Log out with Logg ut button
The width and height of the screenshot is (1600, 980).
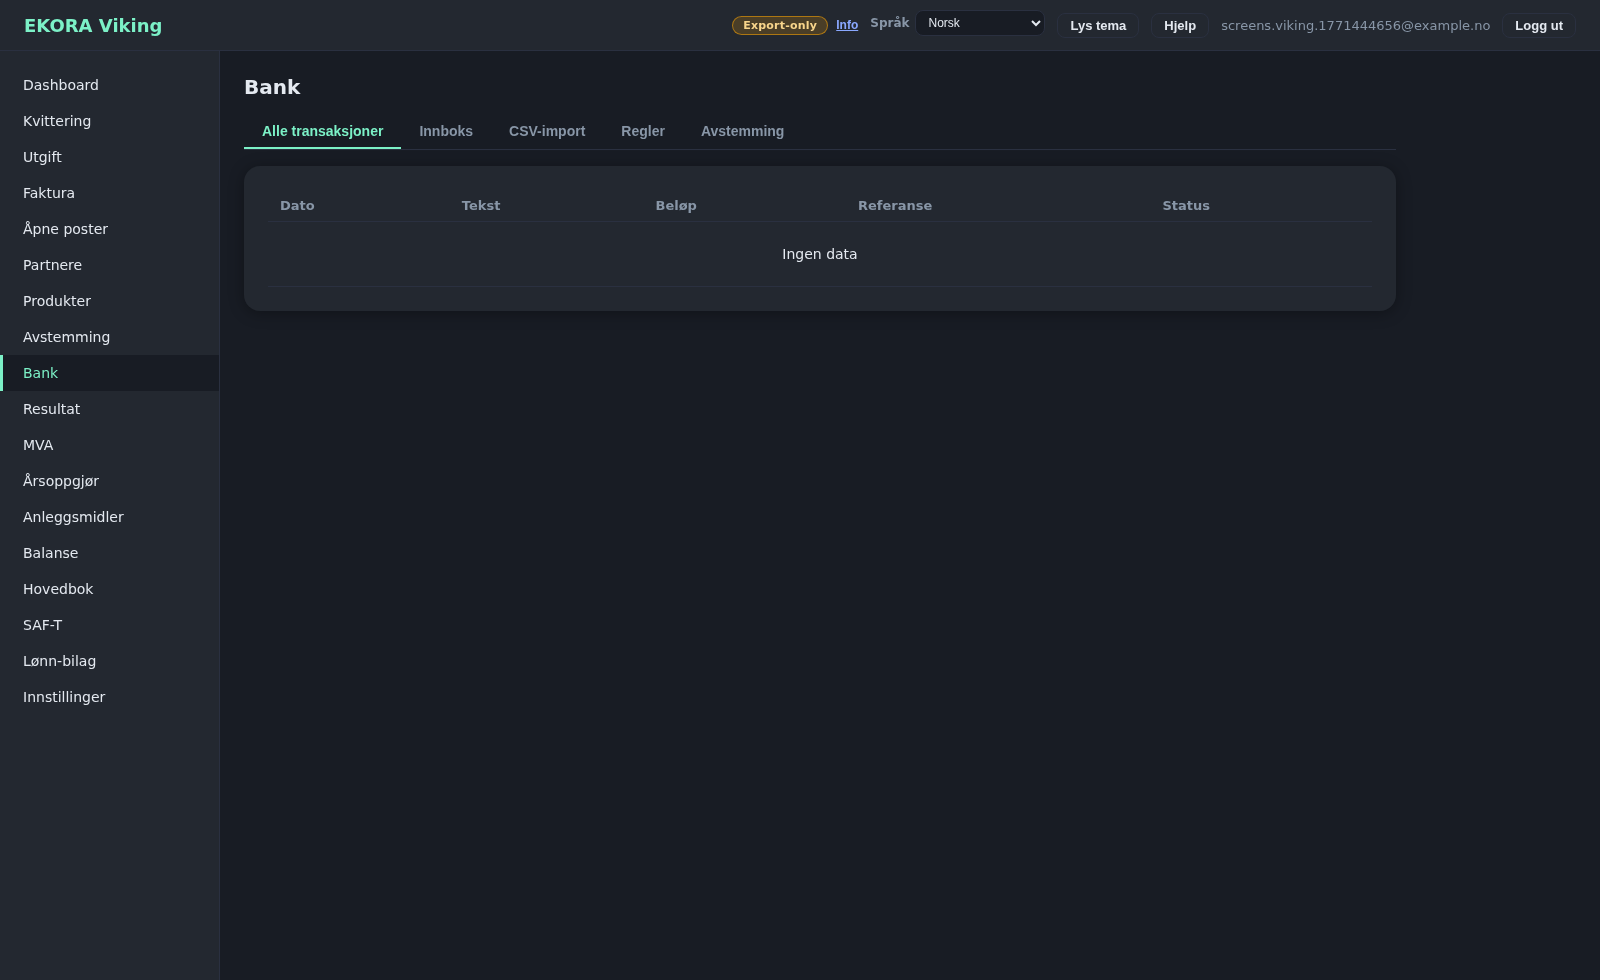[1538, 26]
